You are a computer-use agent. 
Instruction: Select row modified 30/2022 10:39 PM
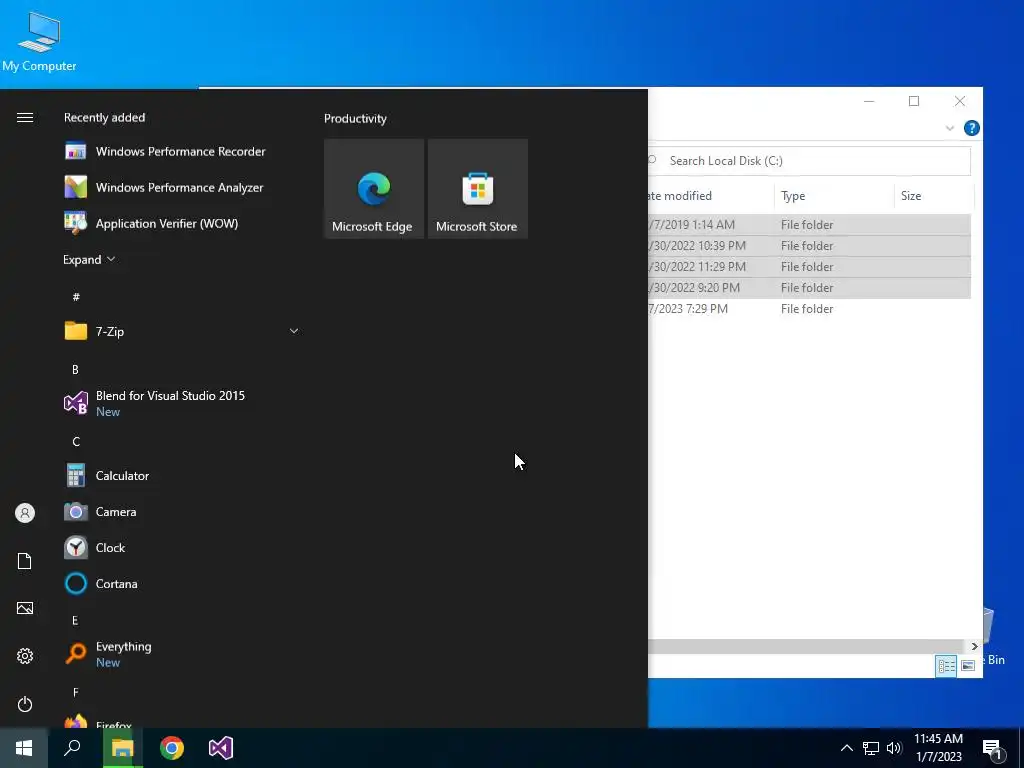tap(809, 246)
